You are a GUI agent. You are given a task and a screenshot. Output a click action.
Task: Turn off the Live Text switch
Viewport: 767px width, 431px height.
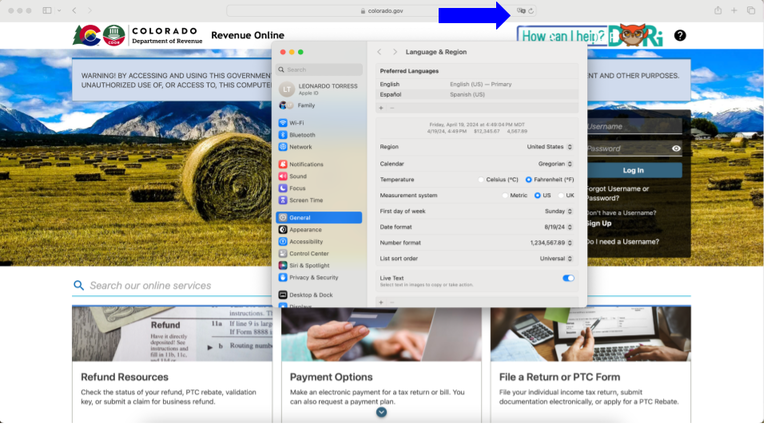click(568, 278)
